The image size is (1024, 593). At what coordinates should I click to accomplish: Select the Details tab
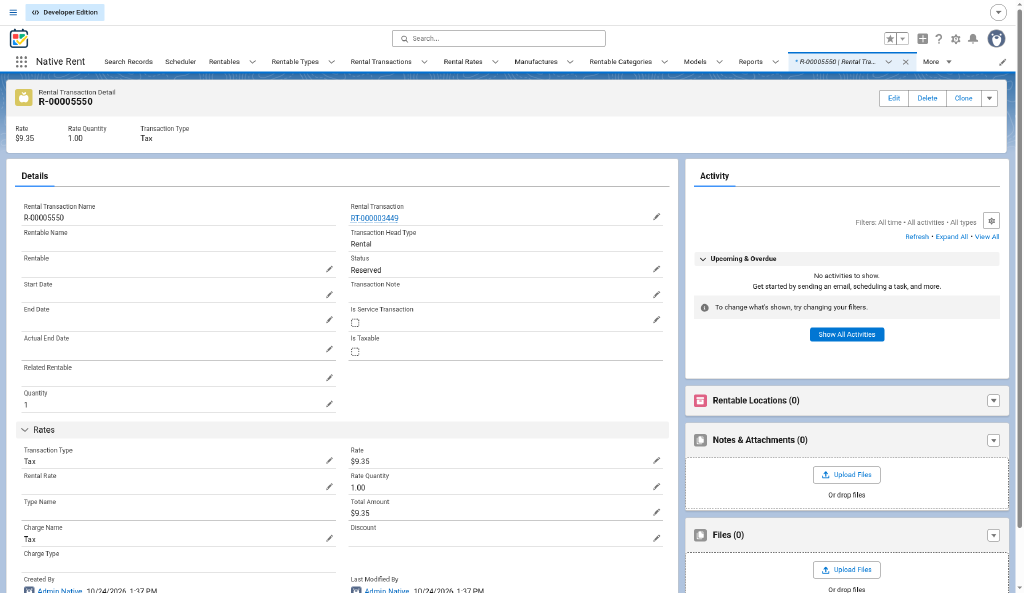coord(35,176)
